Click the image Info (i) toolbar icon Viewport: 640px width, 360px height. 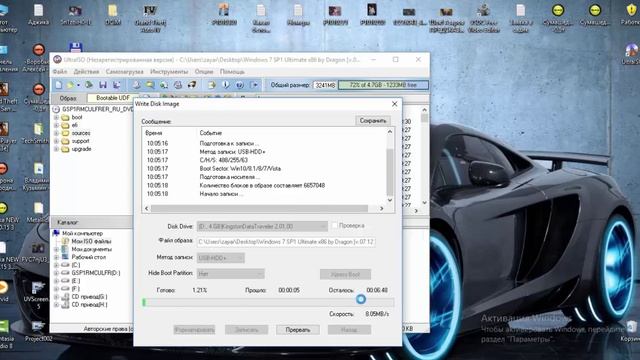click(226, 85)
